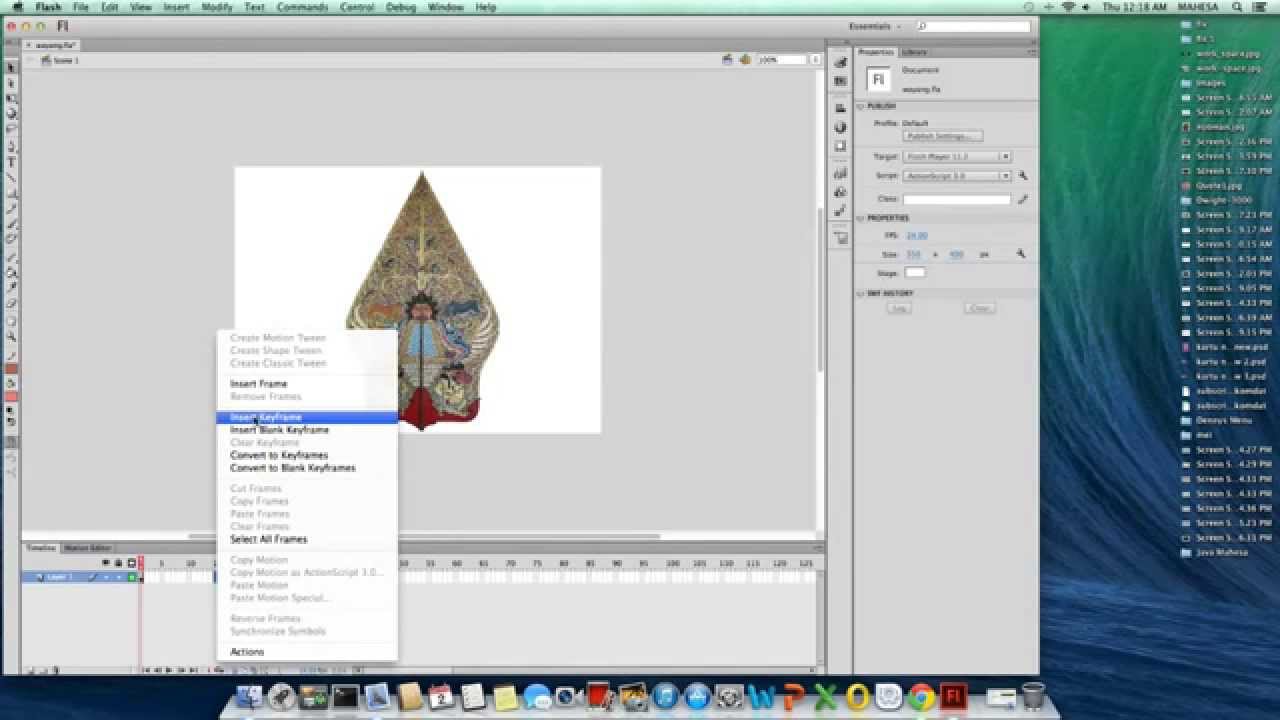Open the Essentials workspace dropdown
Image resolution: width=1280 pixels, height=720 pixels.
click(x=876, y=26)
